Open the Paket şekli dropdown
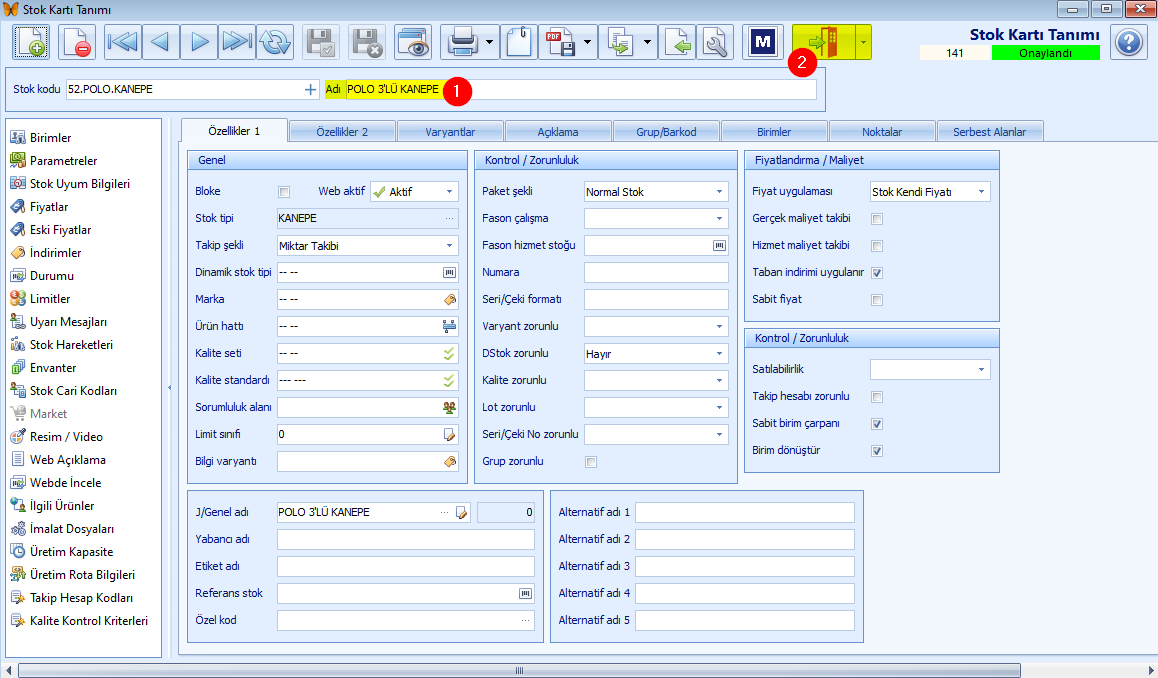Image resolution: width=1158 pixels, height=678 pixels. pyautogui.click(x=719, y=191)
